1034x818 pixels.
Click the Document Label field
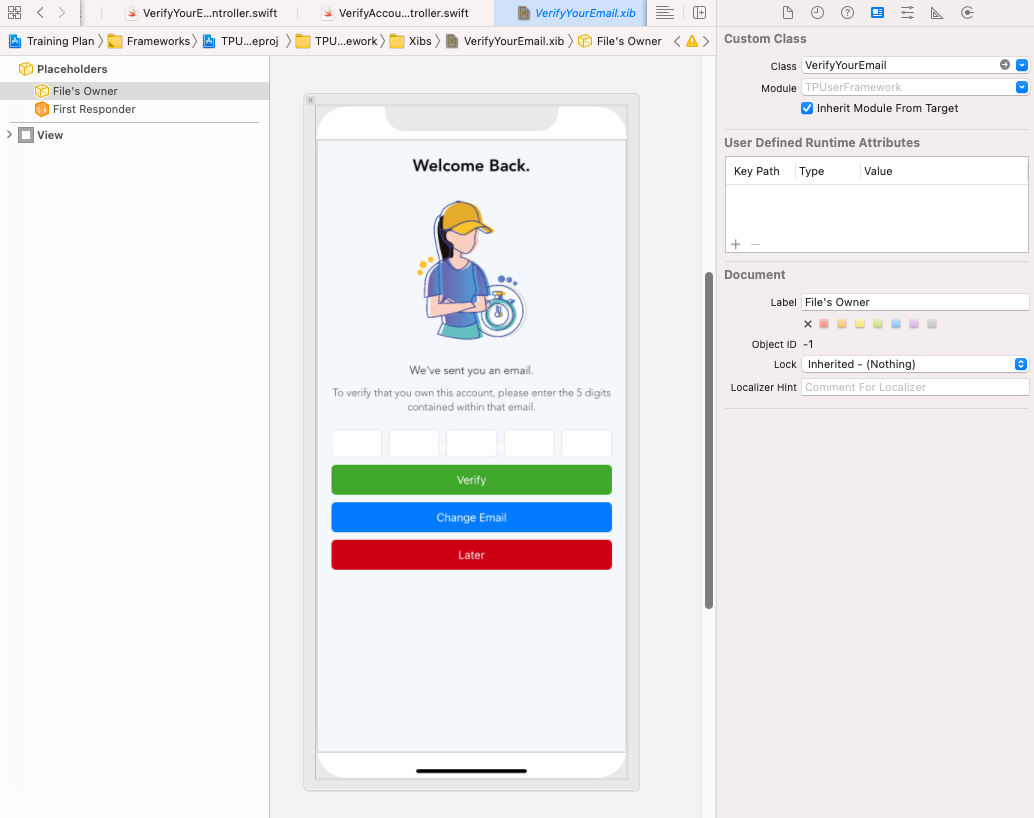915,302
